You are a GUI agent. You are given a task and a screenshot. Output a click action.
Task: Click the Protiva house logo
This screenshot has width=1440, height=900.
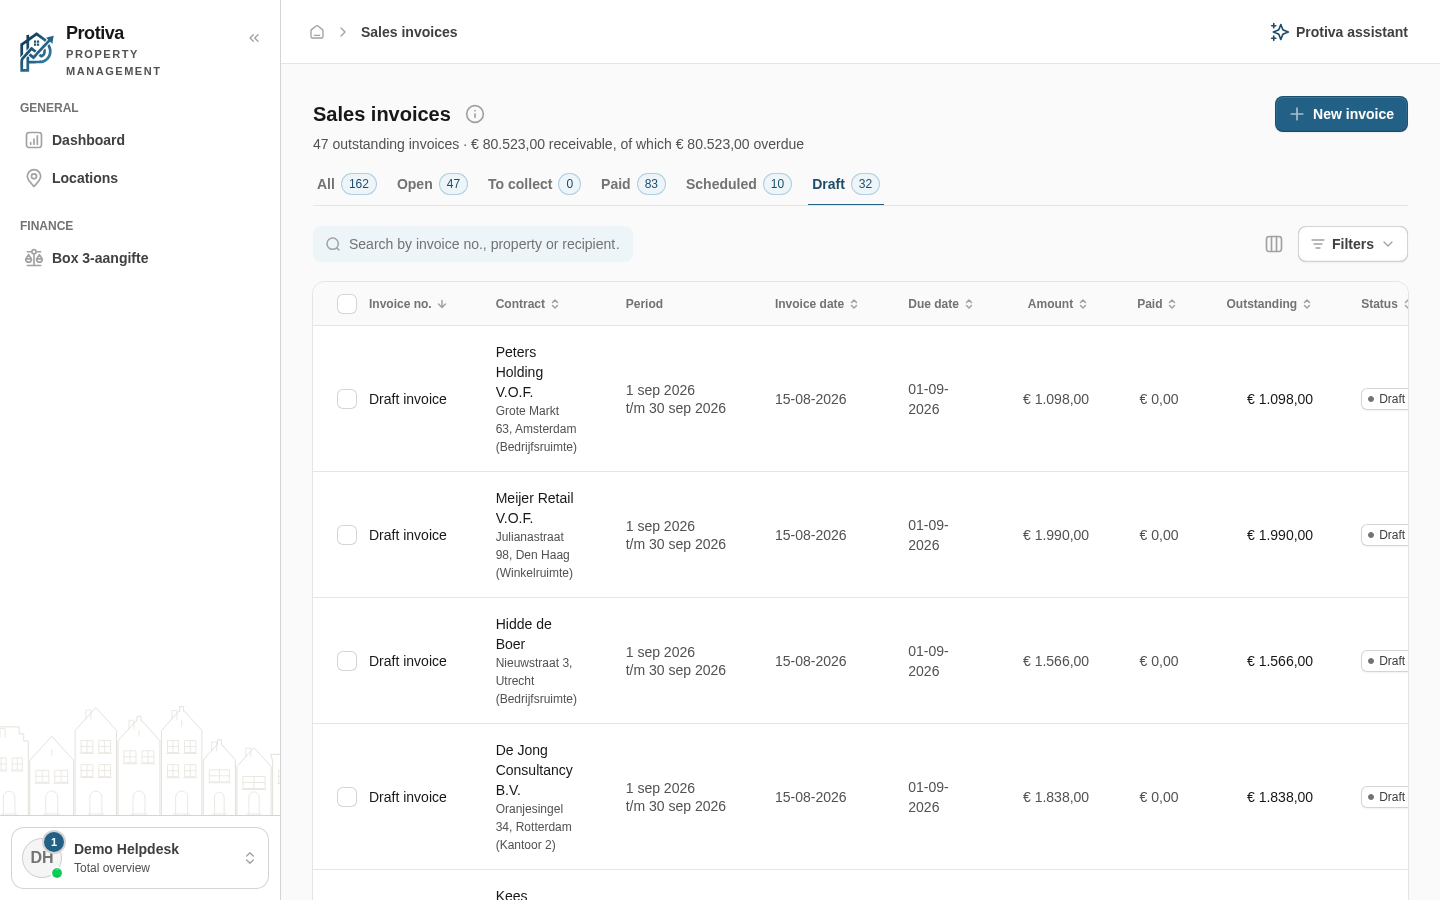click(37, 51)
